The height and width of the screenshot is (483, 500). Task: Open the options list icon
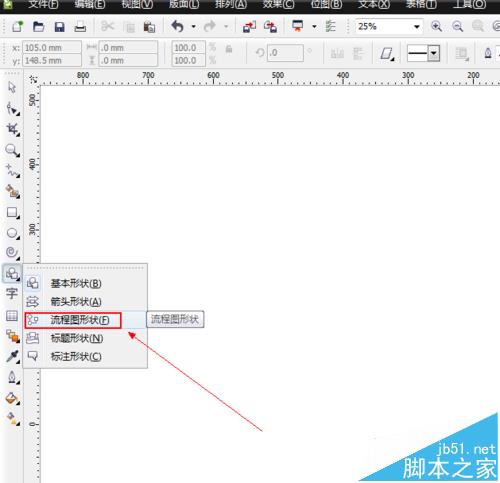coord(330,26)
